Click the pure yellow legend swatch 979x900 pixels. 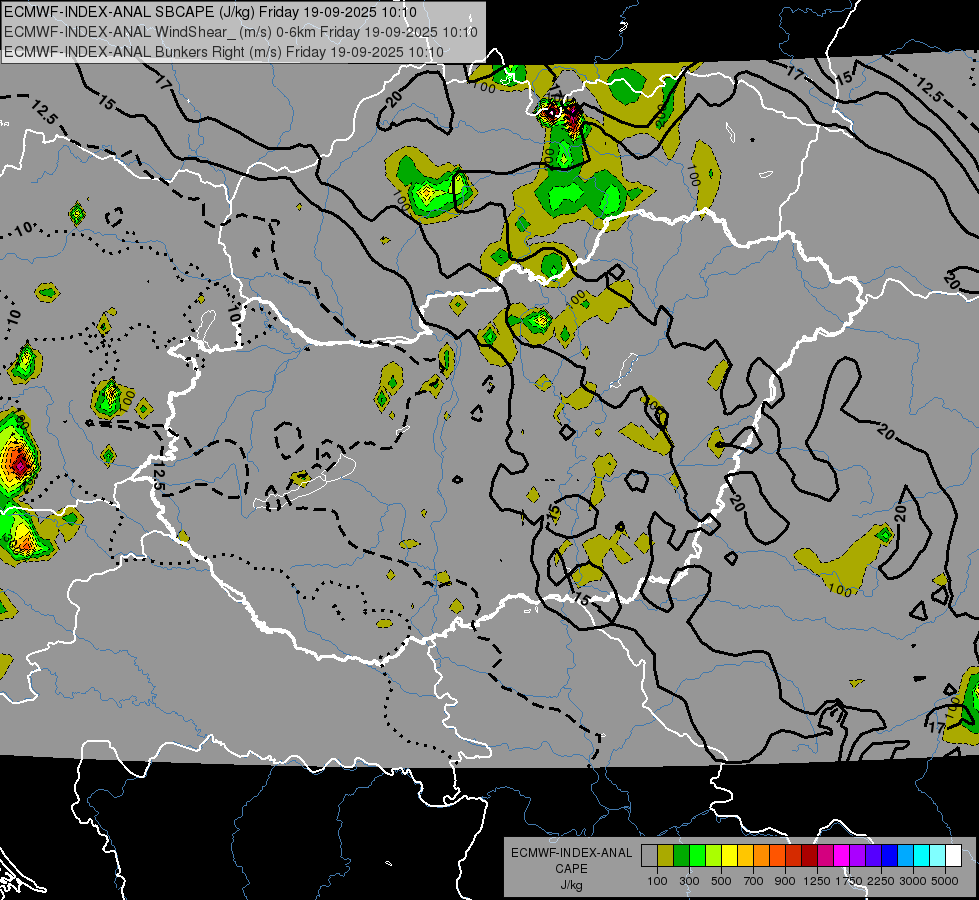[729, 856]
